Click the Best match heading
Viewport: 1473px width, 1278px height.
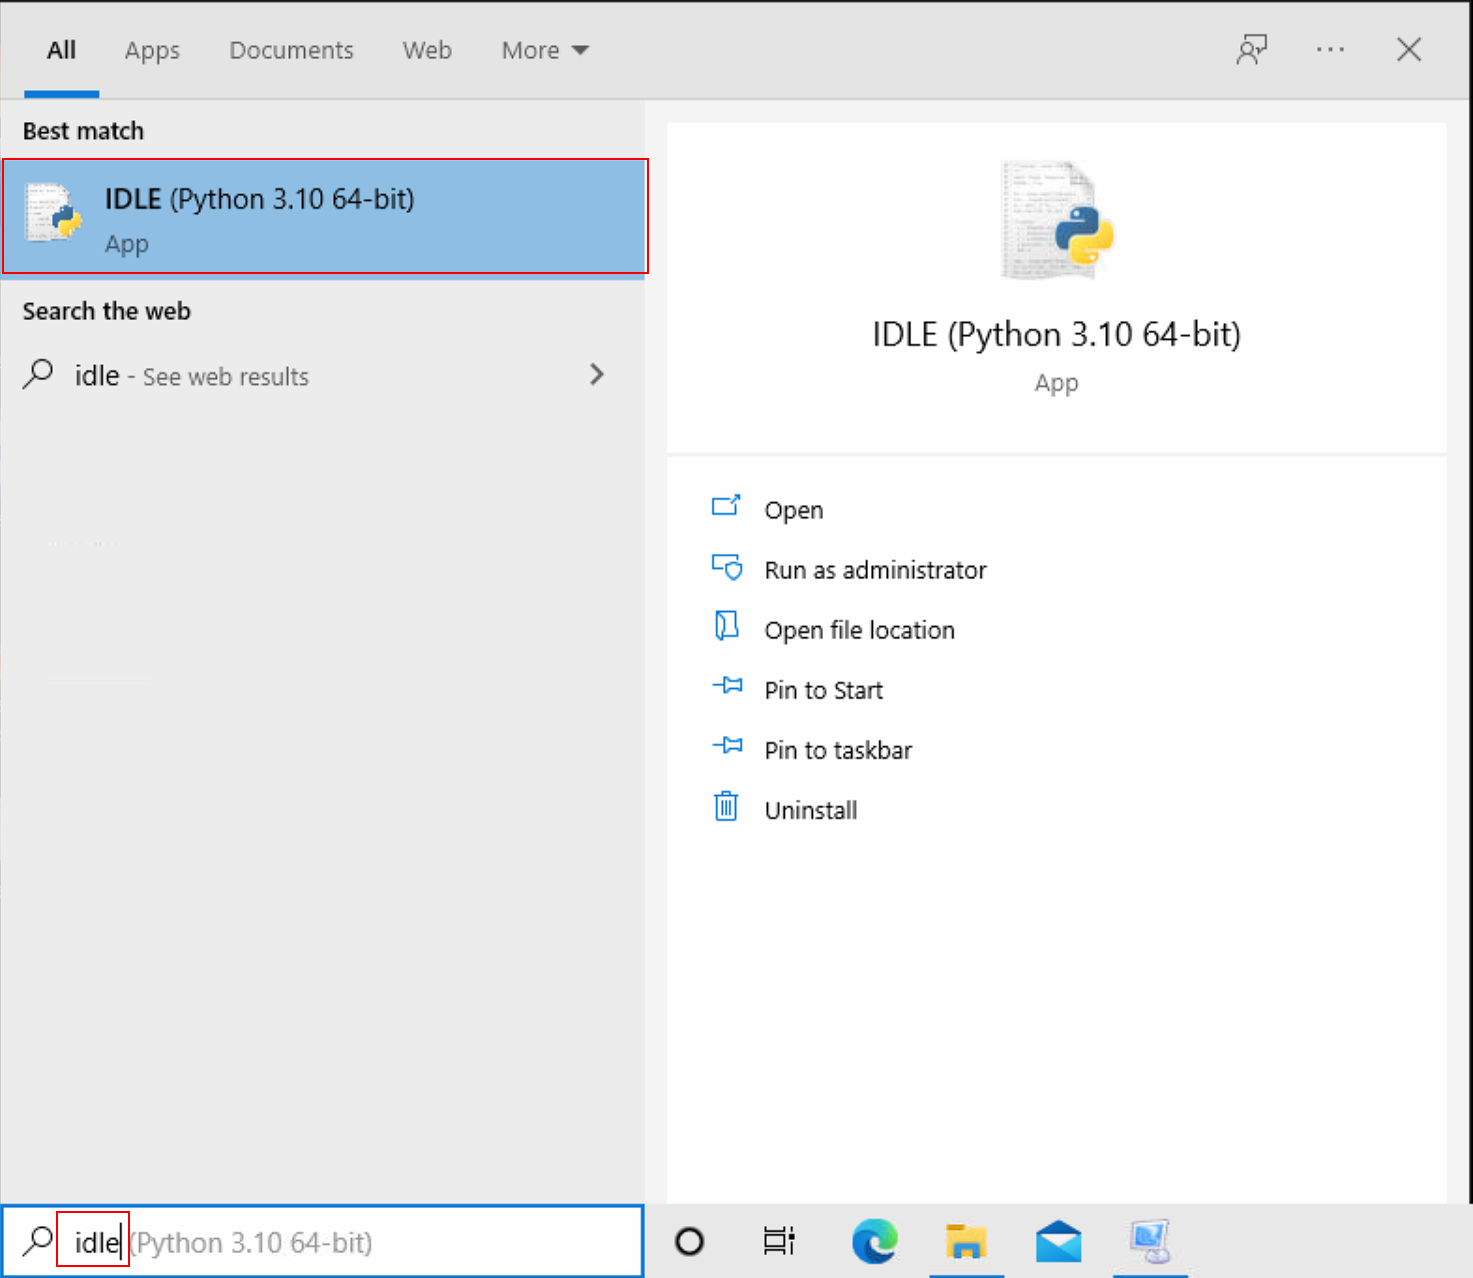pyautogui.click(x=83, y=131)
